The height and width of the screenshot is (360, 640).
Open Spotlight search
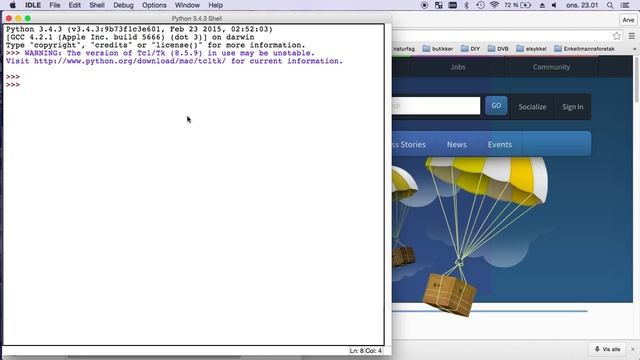(610, 5)
